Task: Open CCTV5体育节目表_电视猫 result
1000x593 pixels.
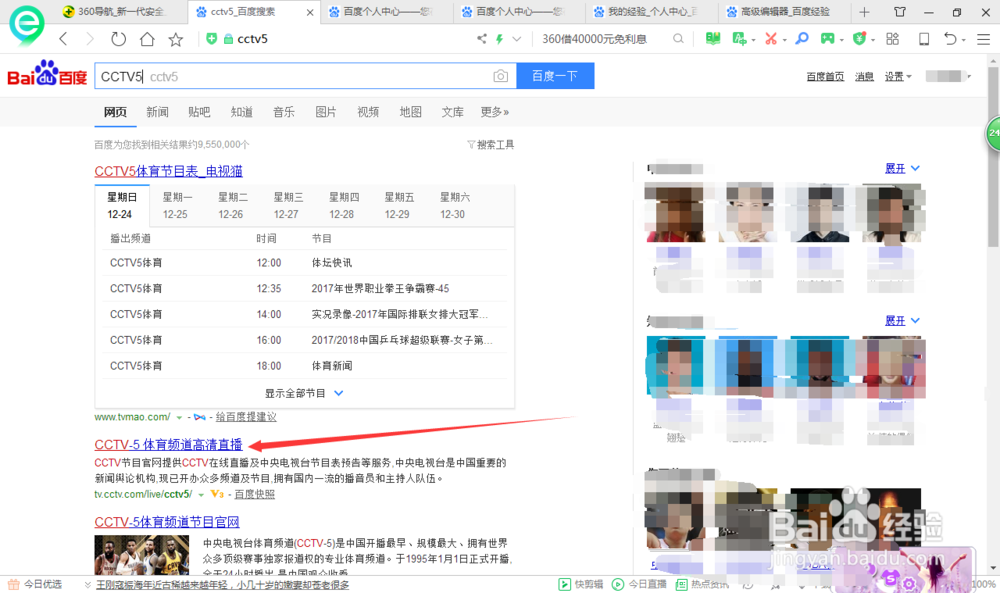Action: pyautogui.click(x=168, y=171)
